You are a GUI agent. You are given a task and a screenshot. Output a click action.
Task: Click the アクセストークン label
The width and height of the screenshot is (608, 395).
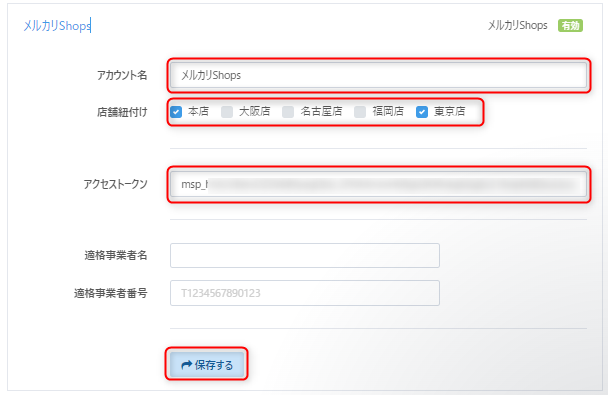[x=116, y=184]
